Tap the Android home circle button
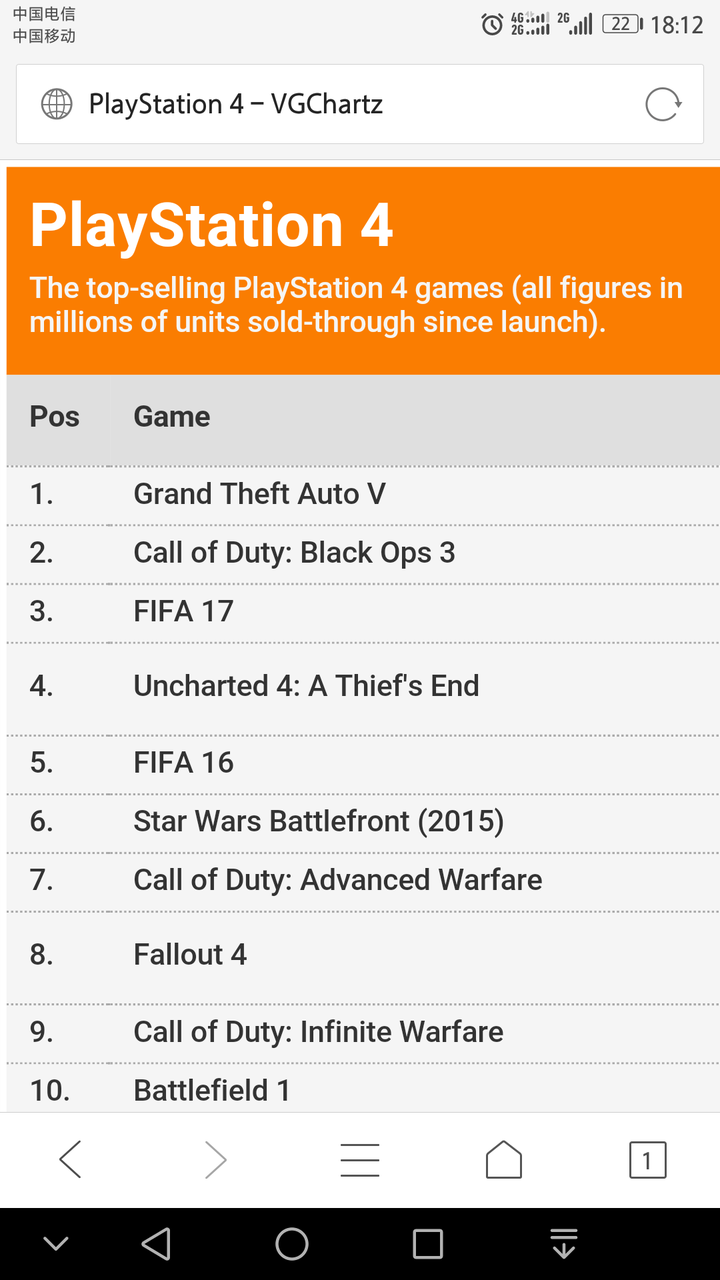This screenshot has width=720, height=1280. [x=292, y=1244]
